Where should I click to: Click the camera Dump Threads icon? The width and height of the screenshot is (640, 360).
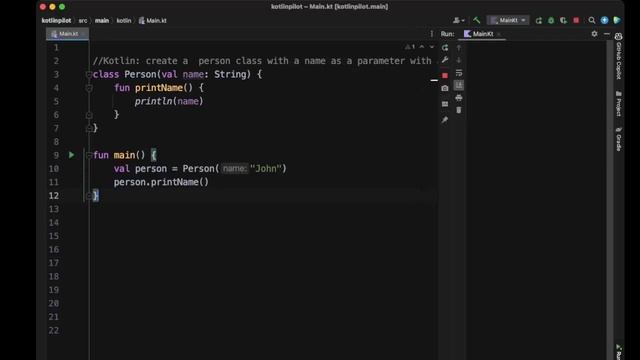point(445,88)
